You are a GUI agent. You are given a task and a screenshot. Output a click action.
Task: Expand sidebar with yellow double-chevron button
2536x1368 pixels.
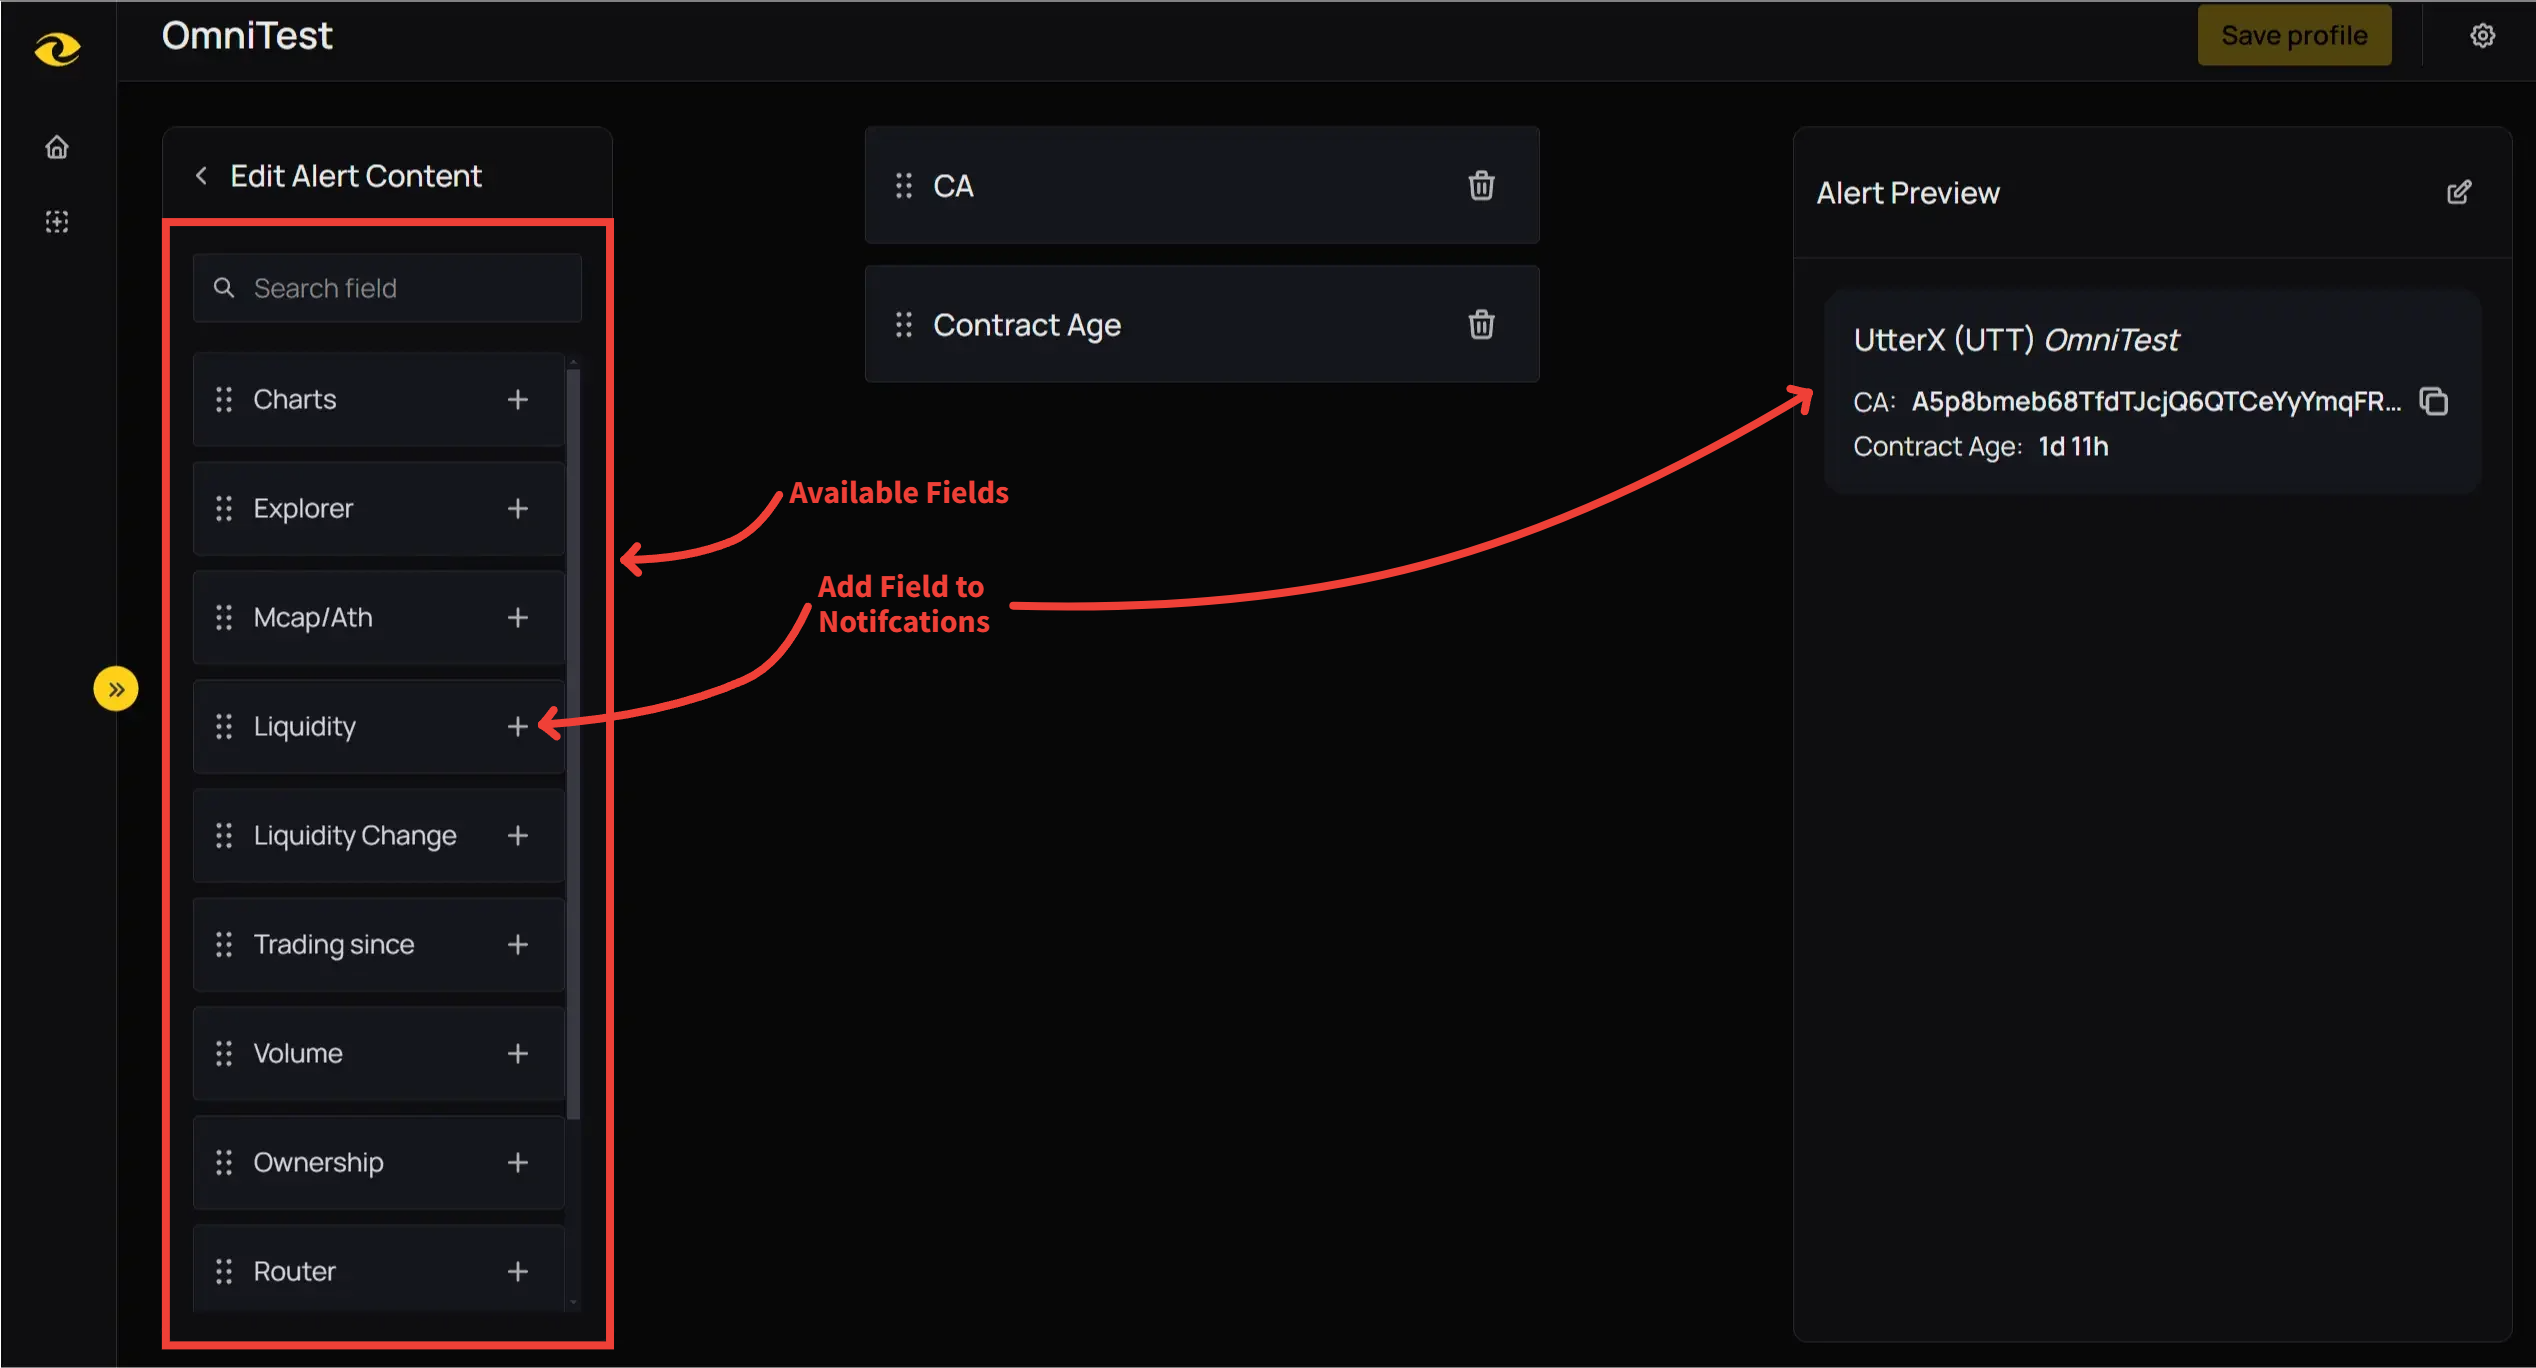click(116, 689)
